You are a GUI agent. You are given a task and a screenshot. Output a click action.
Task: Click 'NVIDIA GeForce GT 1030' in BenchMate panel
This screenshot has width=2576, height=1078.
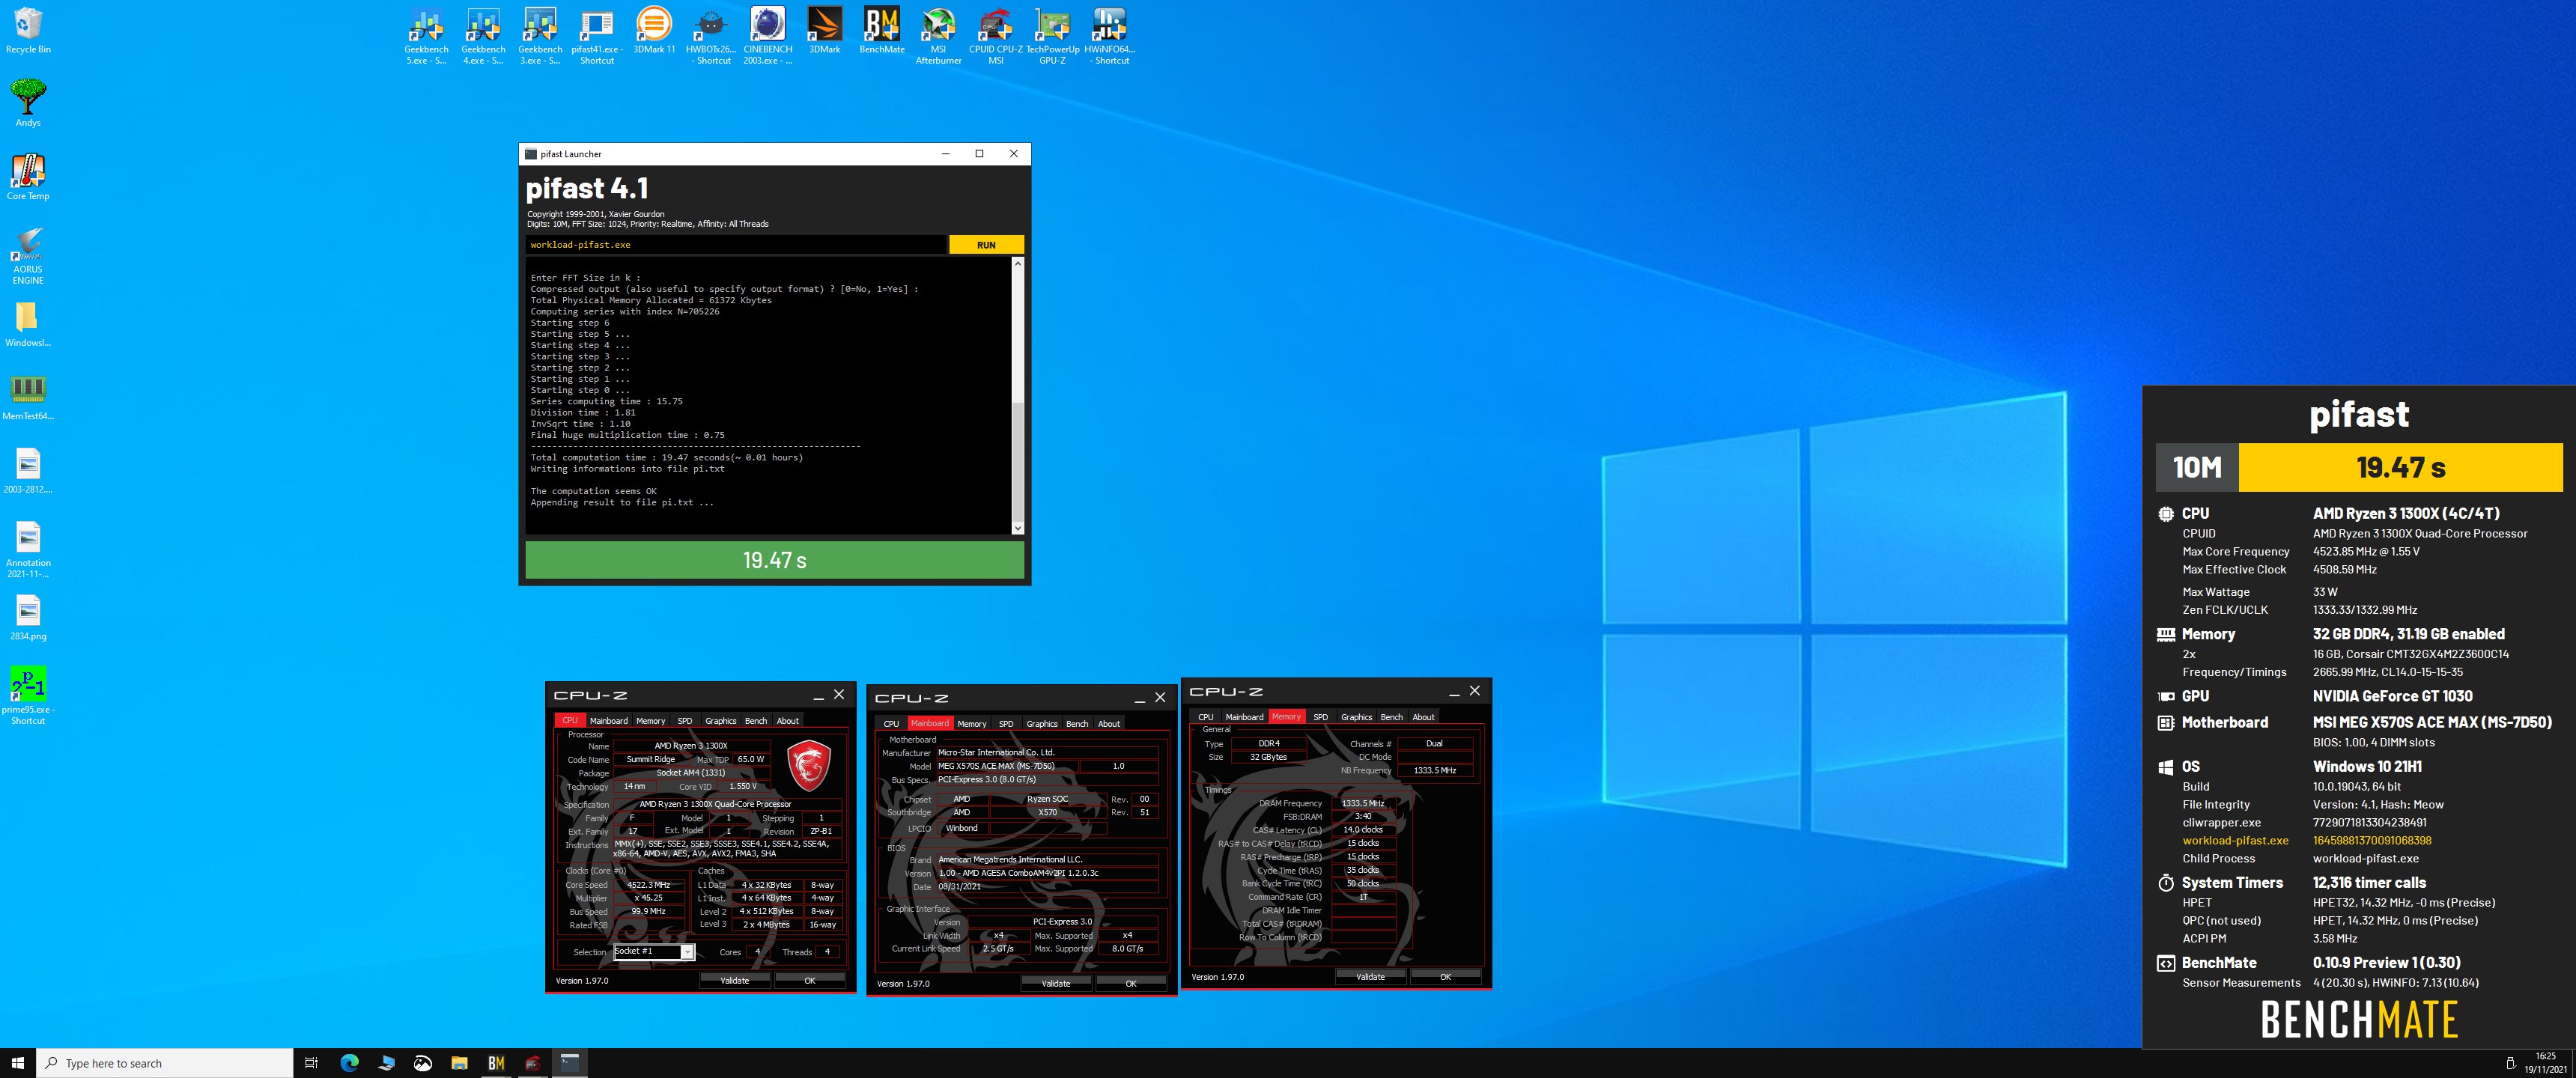pyautogui.click(x=2392, y=696)
